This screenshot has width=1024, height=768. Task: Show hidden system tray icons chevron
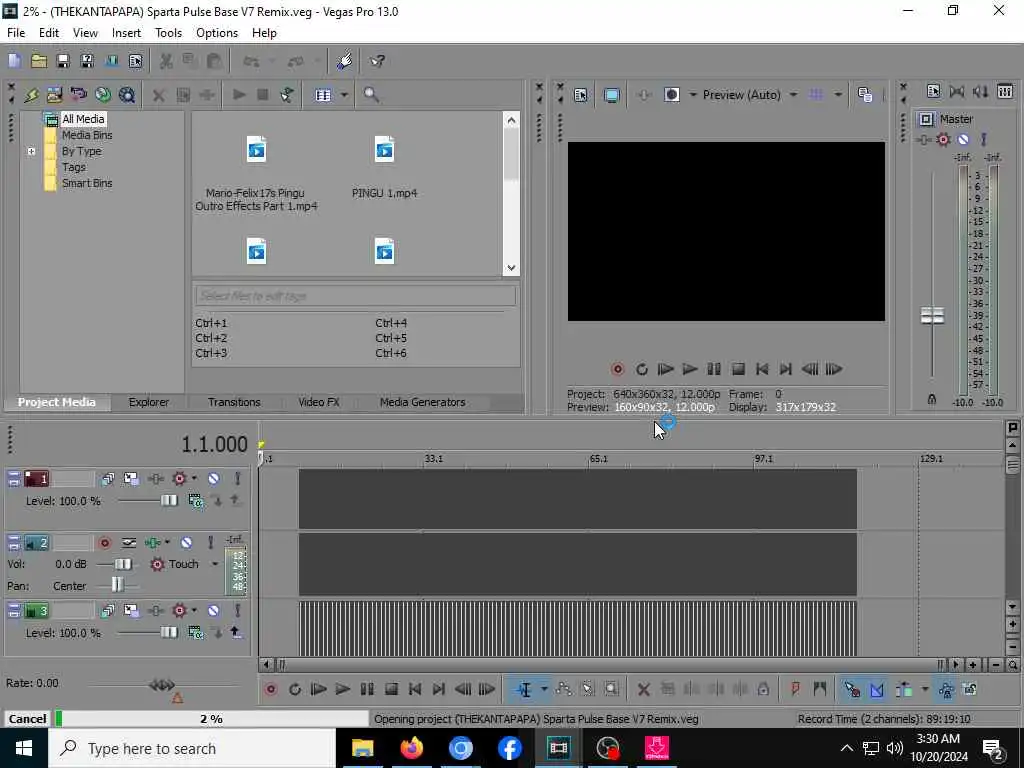[846, 748]
